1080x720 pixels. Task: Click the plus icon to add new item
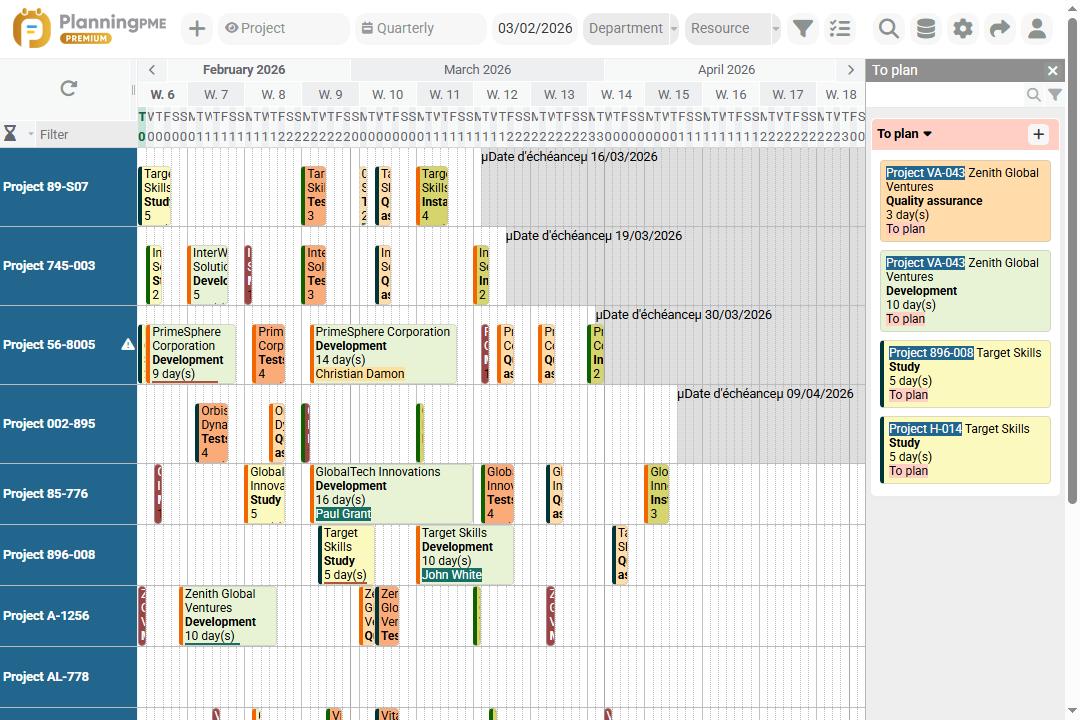pyautogui.click(x=197, y=28)
